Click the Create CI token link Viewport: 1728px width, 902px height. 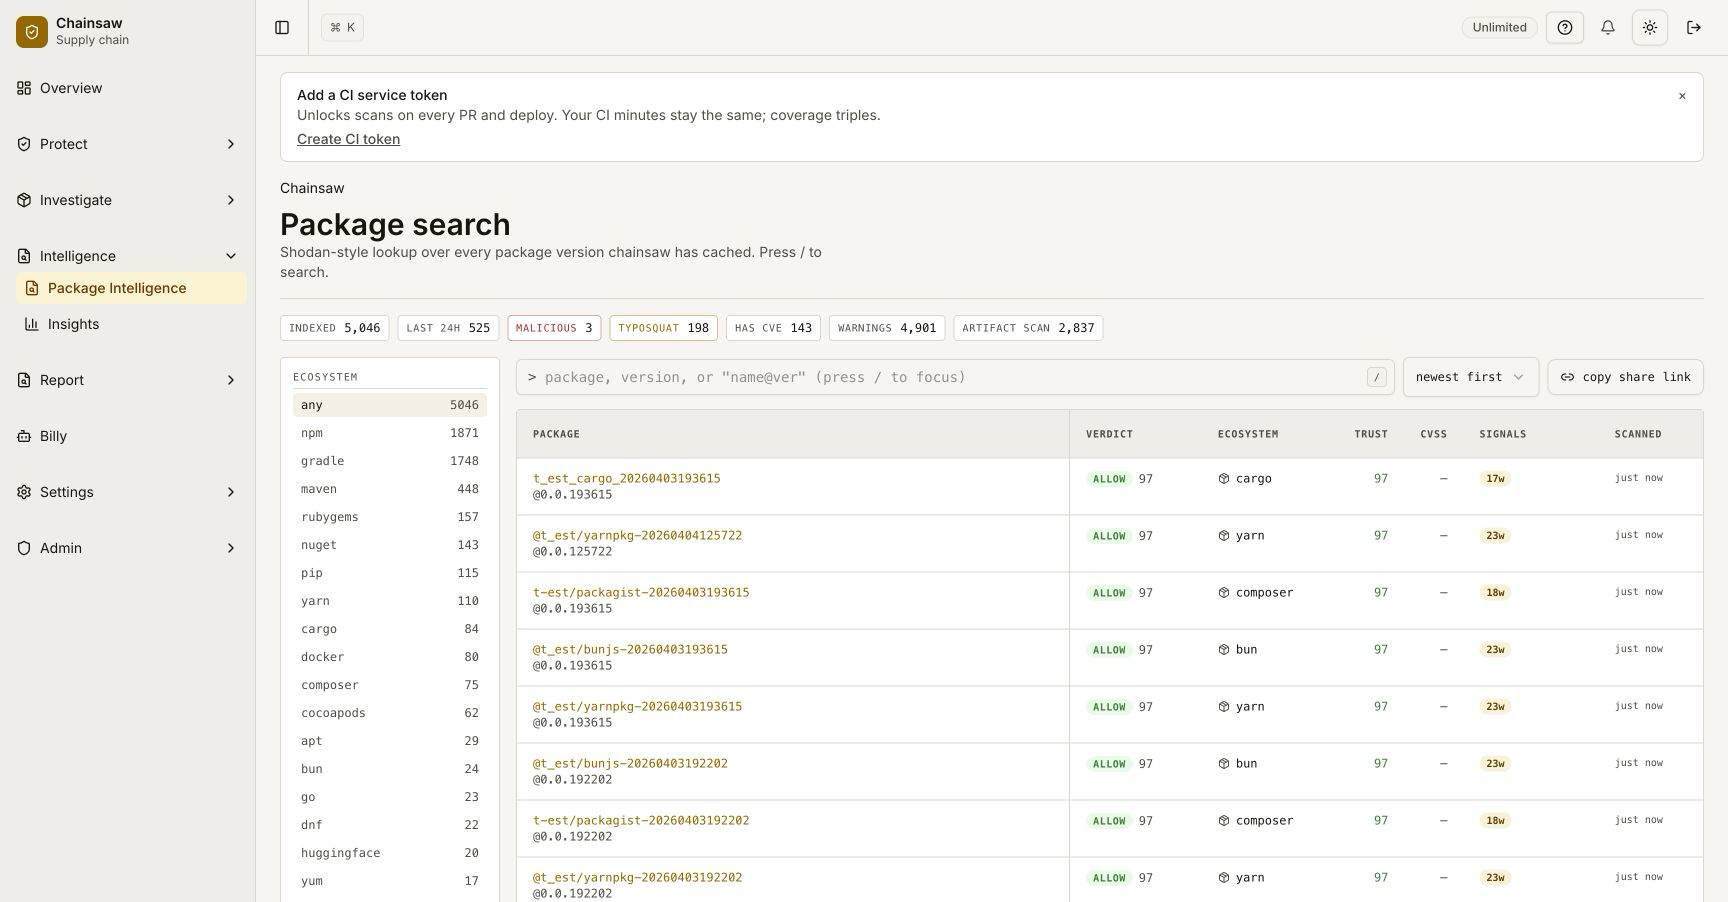[348, 139]
